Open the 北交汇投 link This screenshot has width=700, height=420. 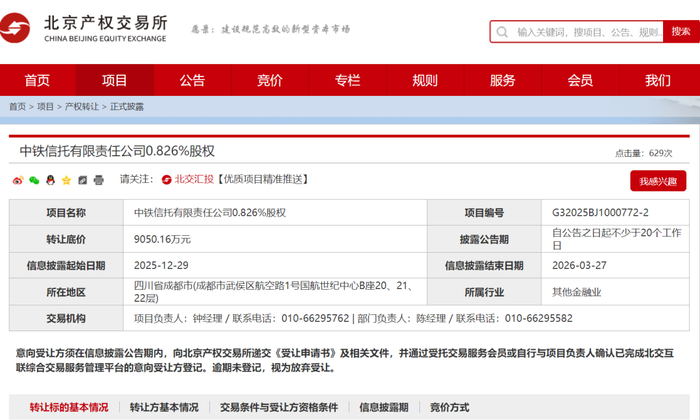pos(194,179)
